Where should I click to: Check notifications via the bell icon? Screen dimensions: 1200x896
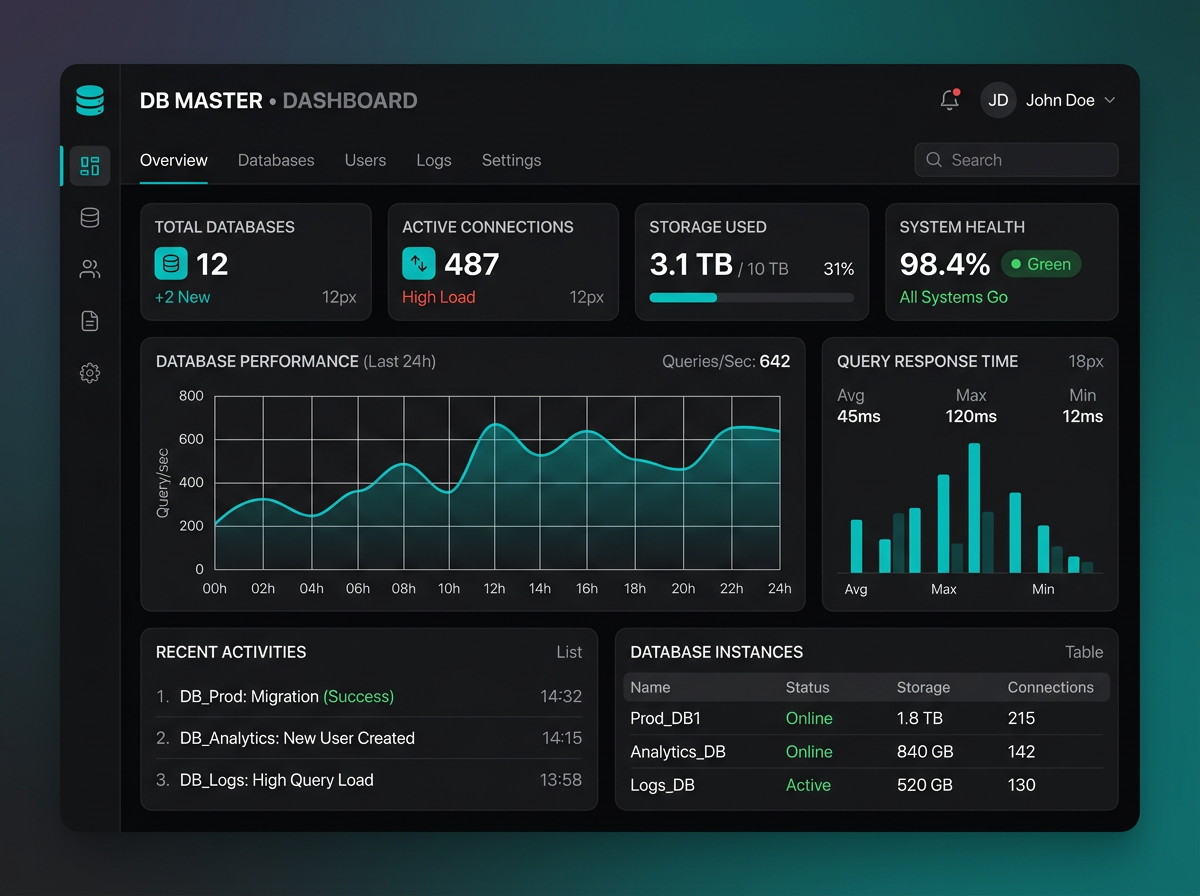coord(950,100)
